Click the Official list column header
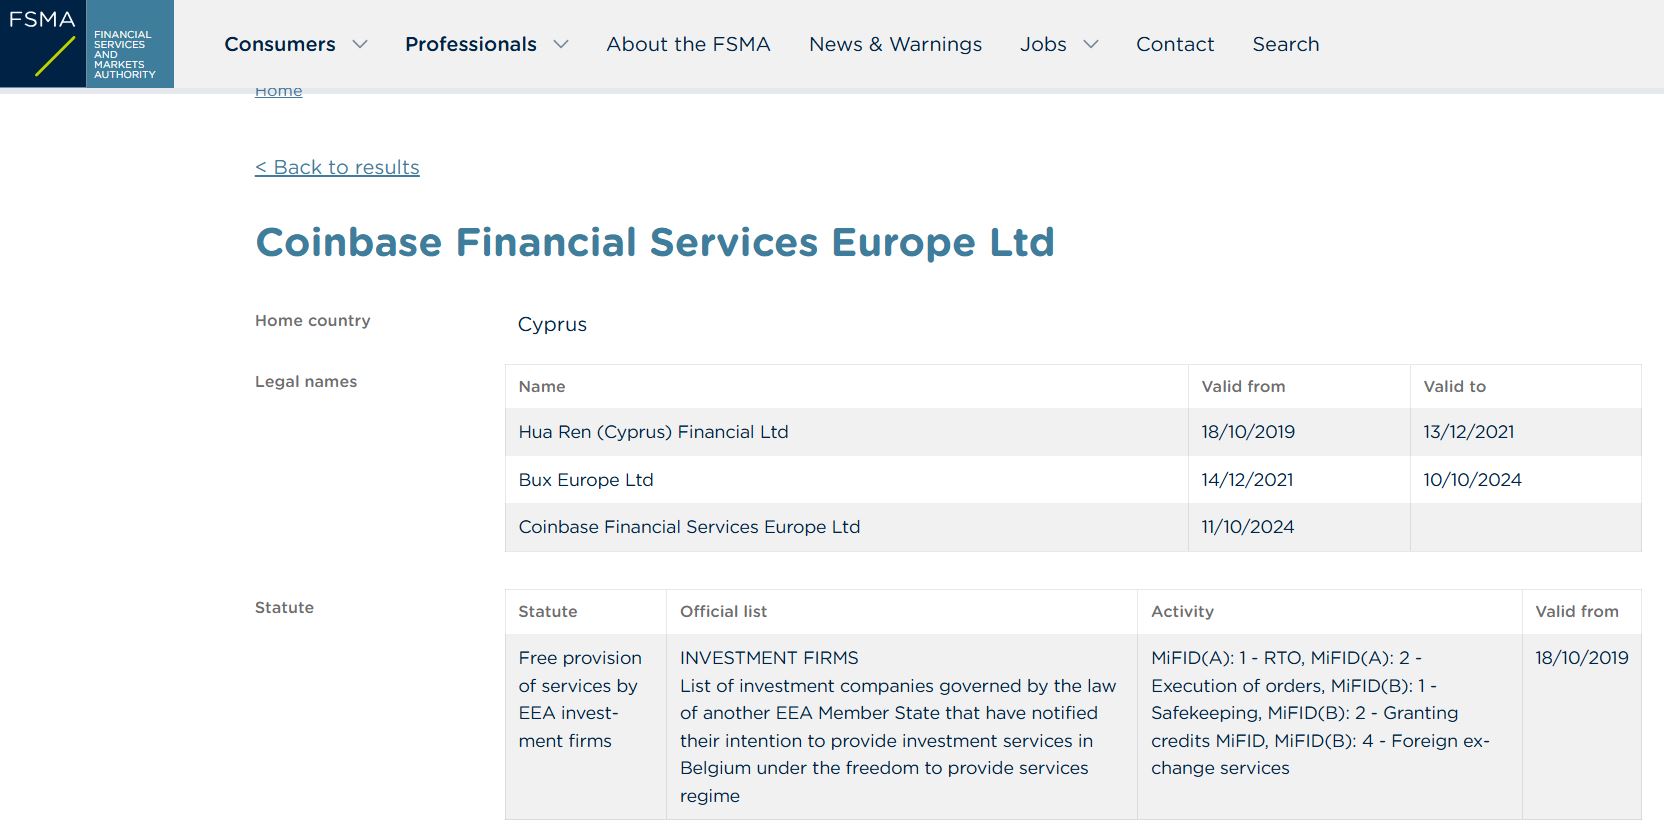The width and height of the screenshot is (1664, 837). click(x=723, y=611)
